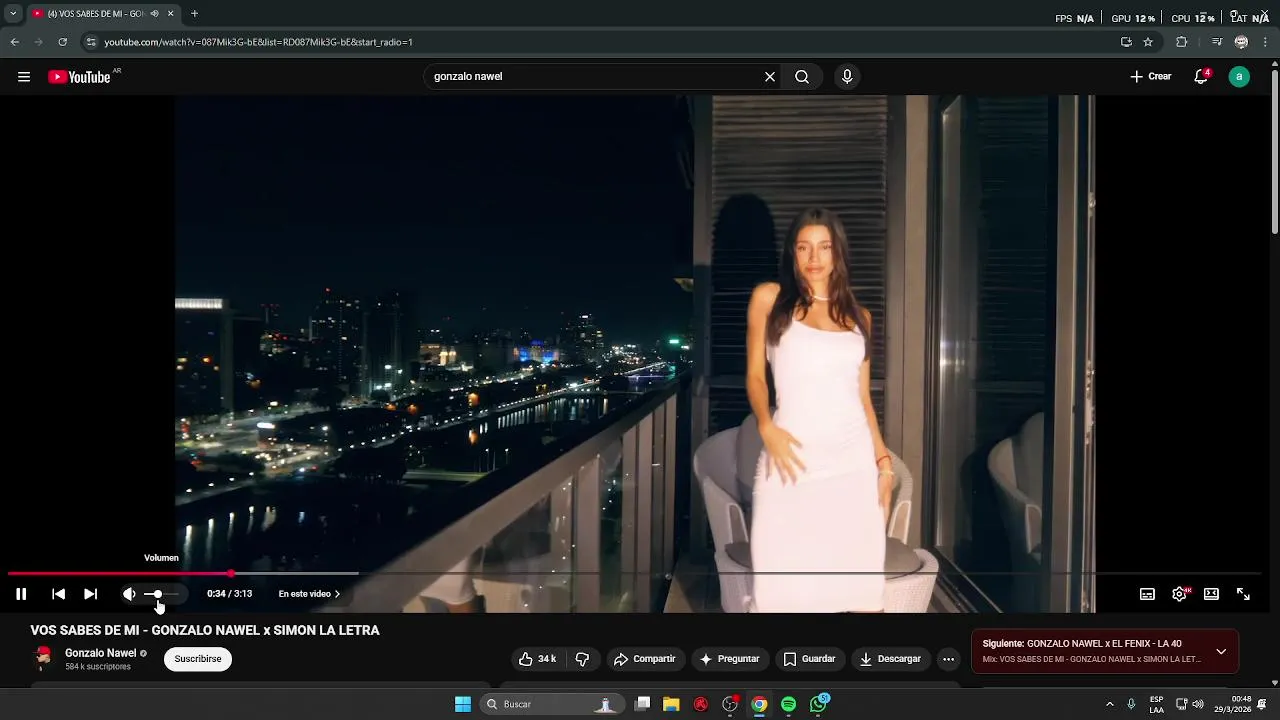This screenshot has height=720, width=1280.
Task: Open the tab search dropdown arrow
Action: click(x=12, y=14)
